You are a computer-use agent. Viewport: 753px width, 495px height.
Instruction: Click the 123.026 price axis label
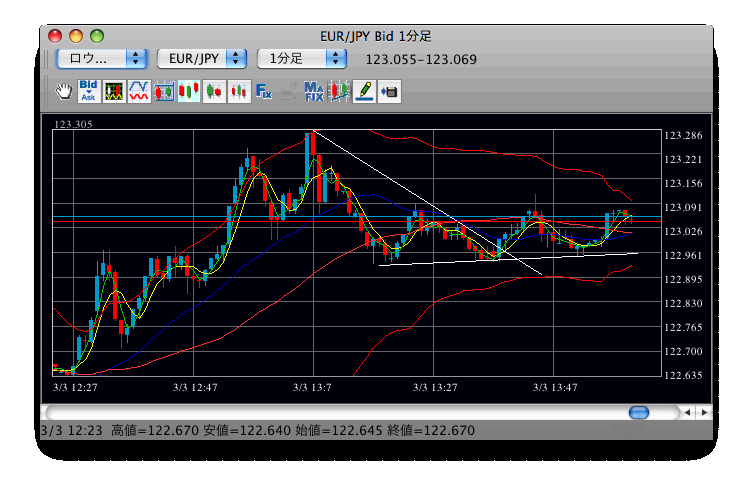(683, 231)
